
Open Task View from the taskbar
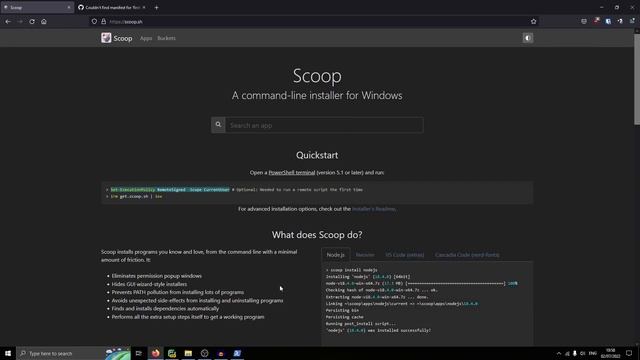point(139,353)
